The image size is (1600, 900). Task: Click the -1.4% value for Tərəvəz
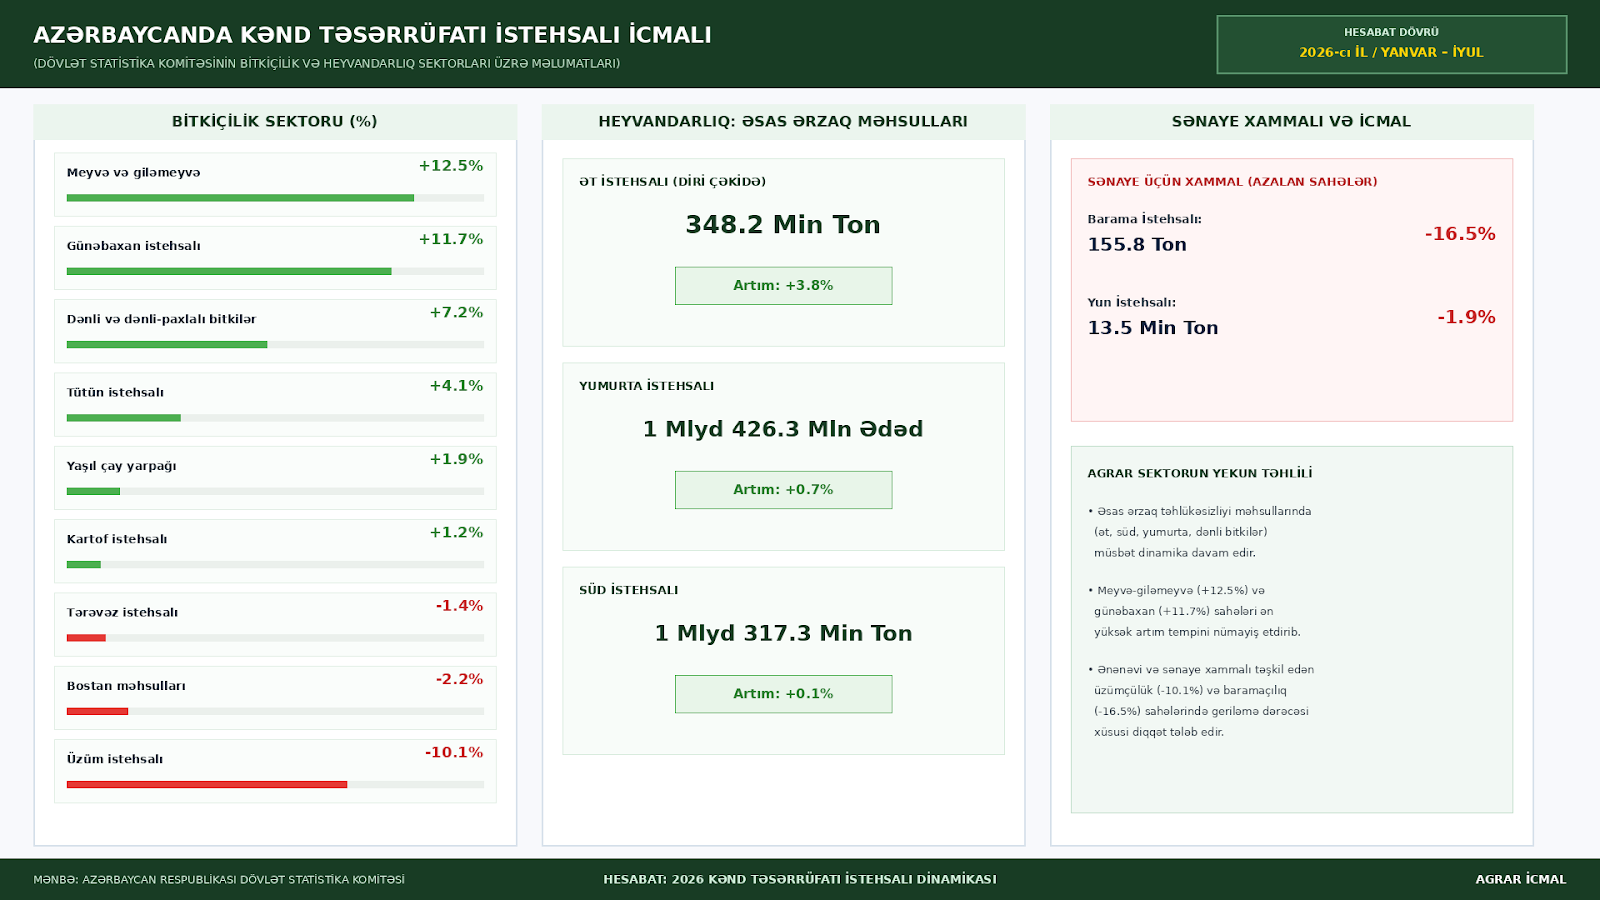pyautogui.click(x=459, y=606)
